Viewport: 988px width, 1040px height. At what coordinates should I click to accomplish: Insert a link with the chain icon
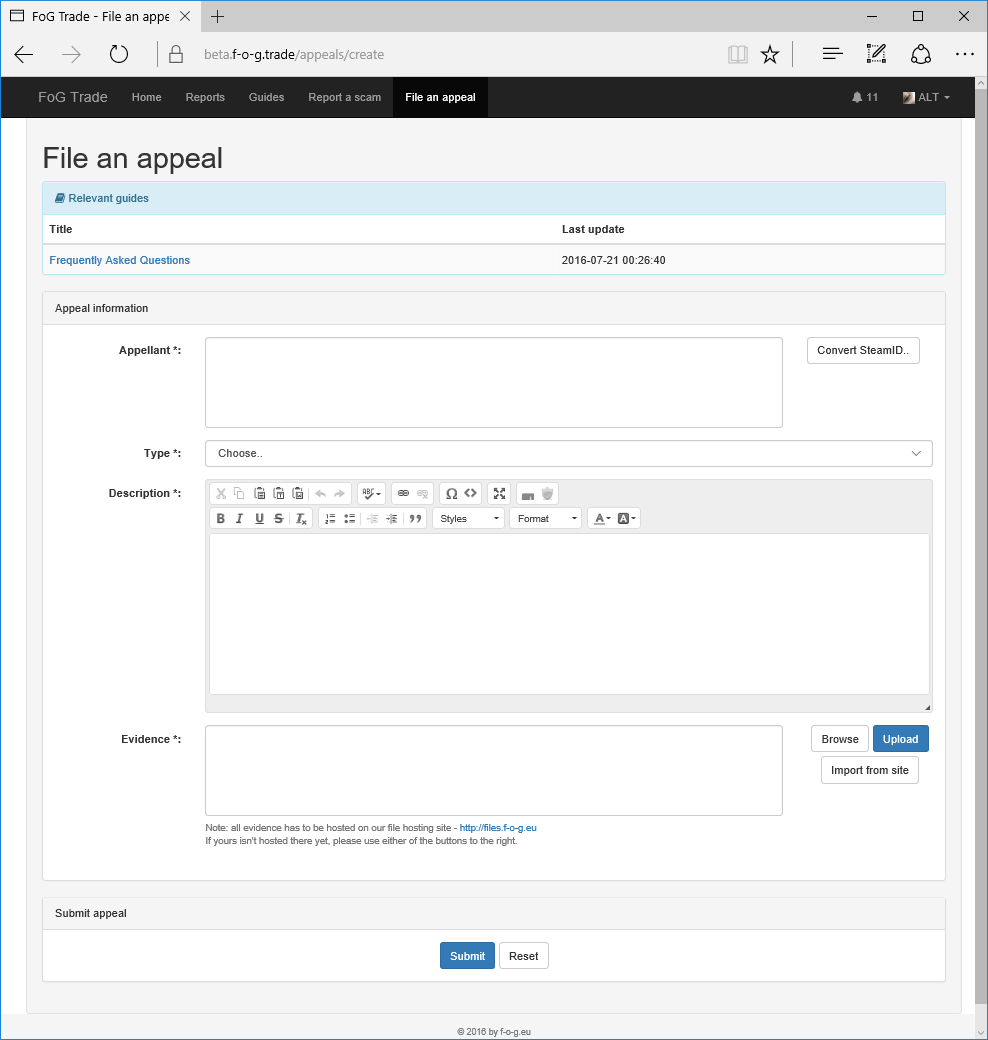pos(403,493)
